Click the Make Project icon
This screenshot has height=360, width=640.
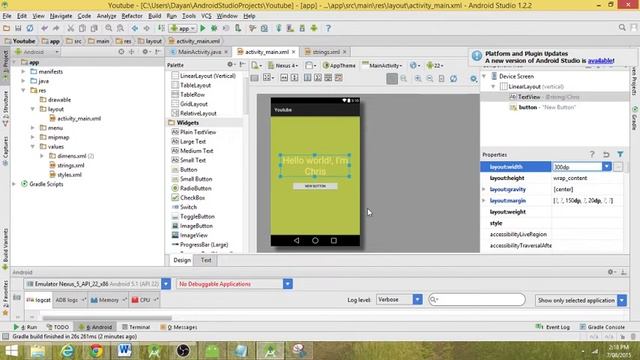pyautogui.click(x=161, y=28)
